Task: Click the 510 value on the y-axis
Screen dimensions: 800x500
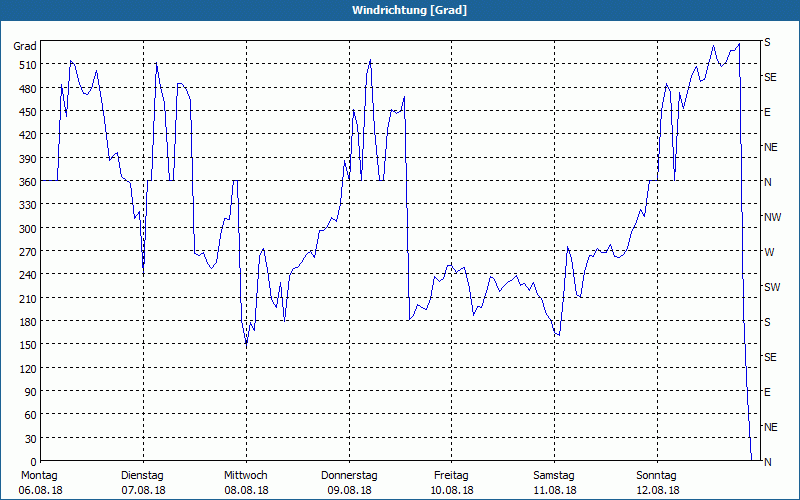Action: coord(26,65)
